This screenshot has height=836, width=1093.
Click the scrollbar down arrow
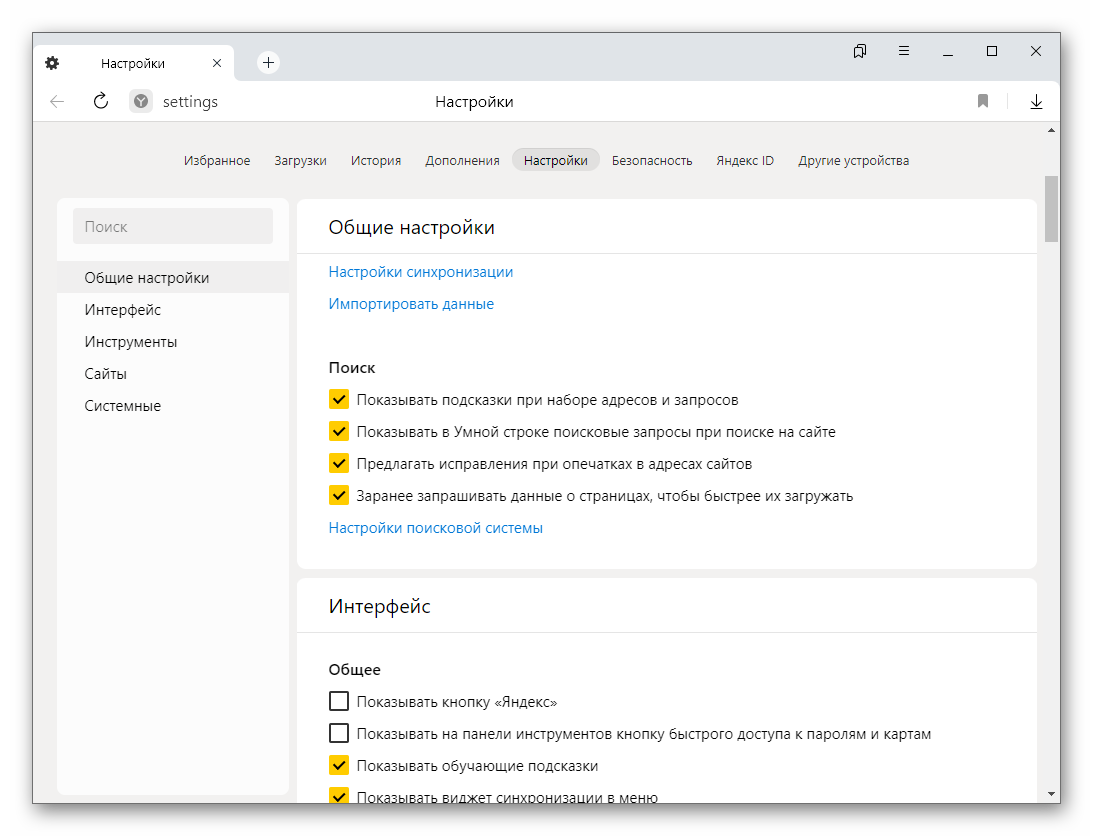click(1051, 794)
